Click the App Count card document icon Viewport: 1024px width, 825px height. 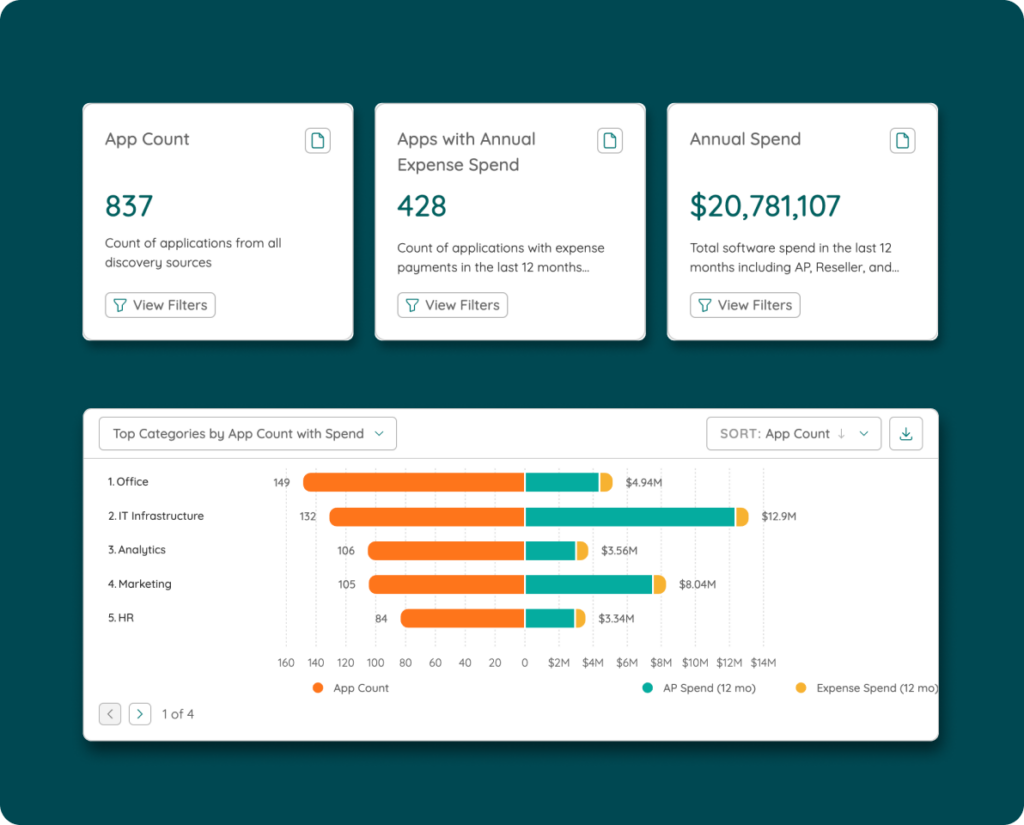click(317, 141)
